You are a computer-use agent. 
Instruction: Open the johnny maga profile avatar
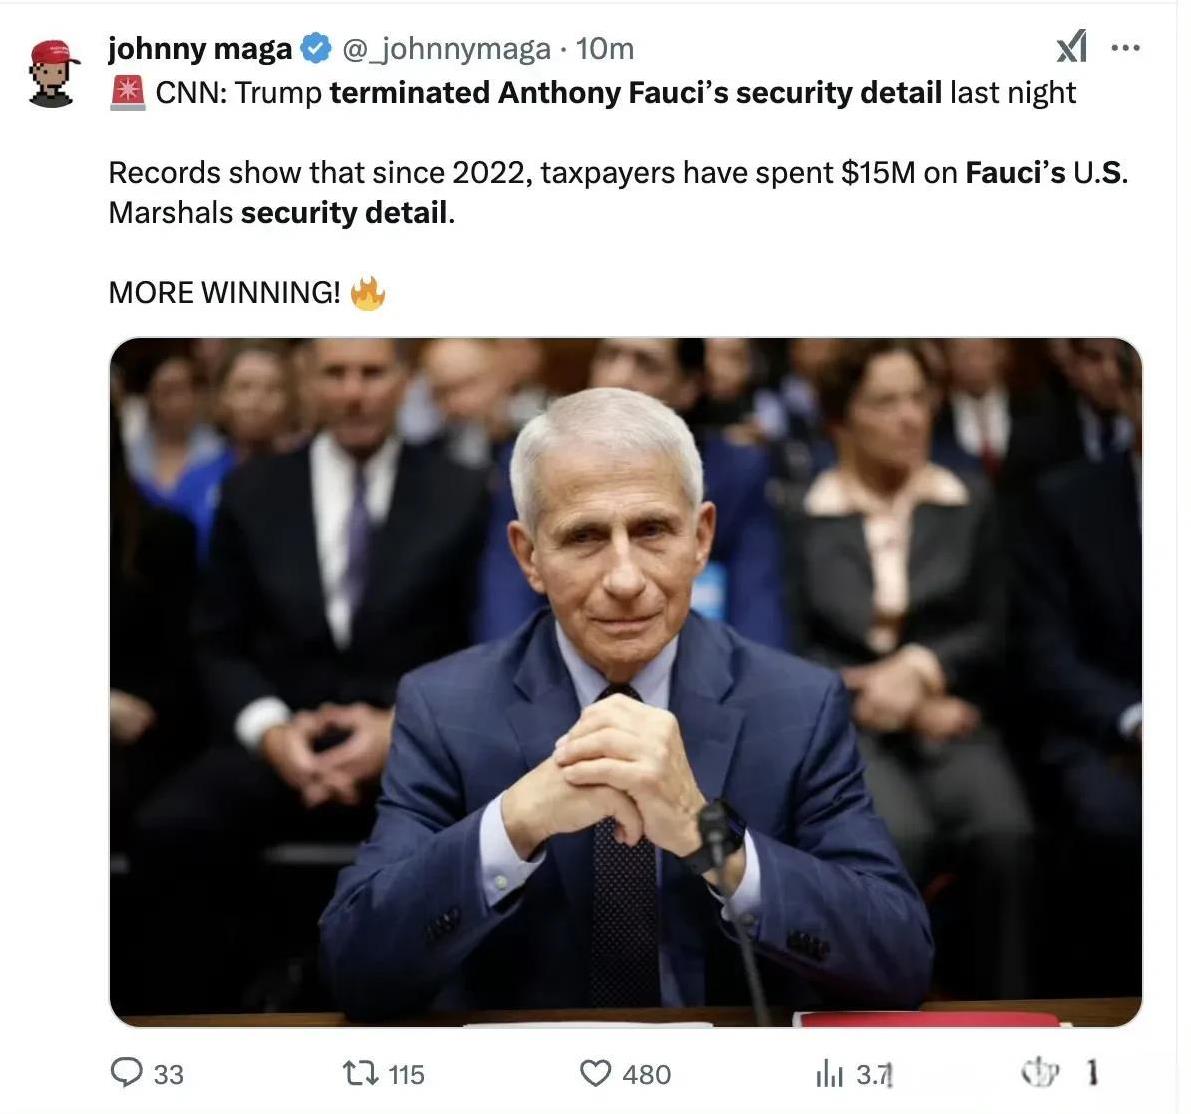[53, 74]
